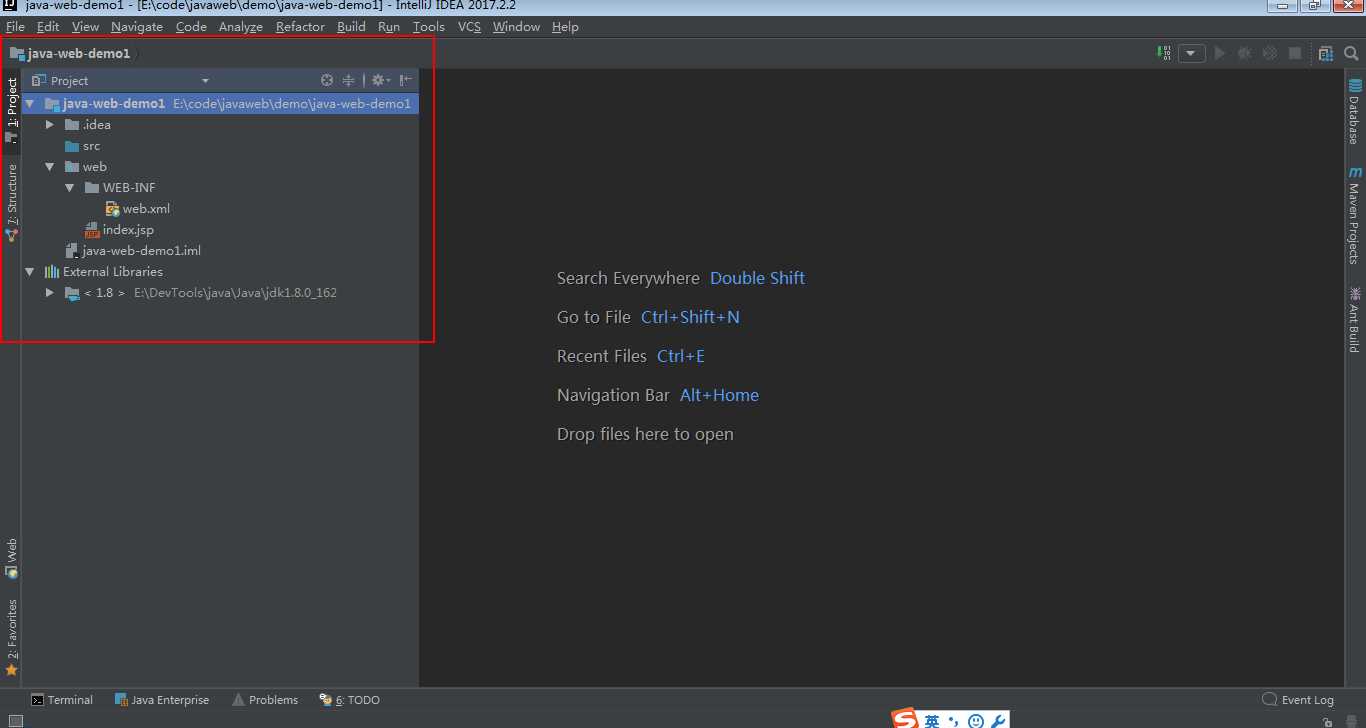Toggle Sogou Chinese/English mode icon

pyautogui.click(x=932, y=721)
